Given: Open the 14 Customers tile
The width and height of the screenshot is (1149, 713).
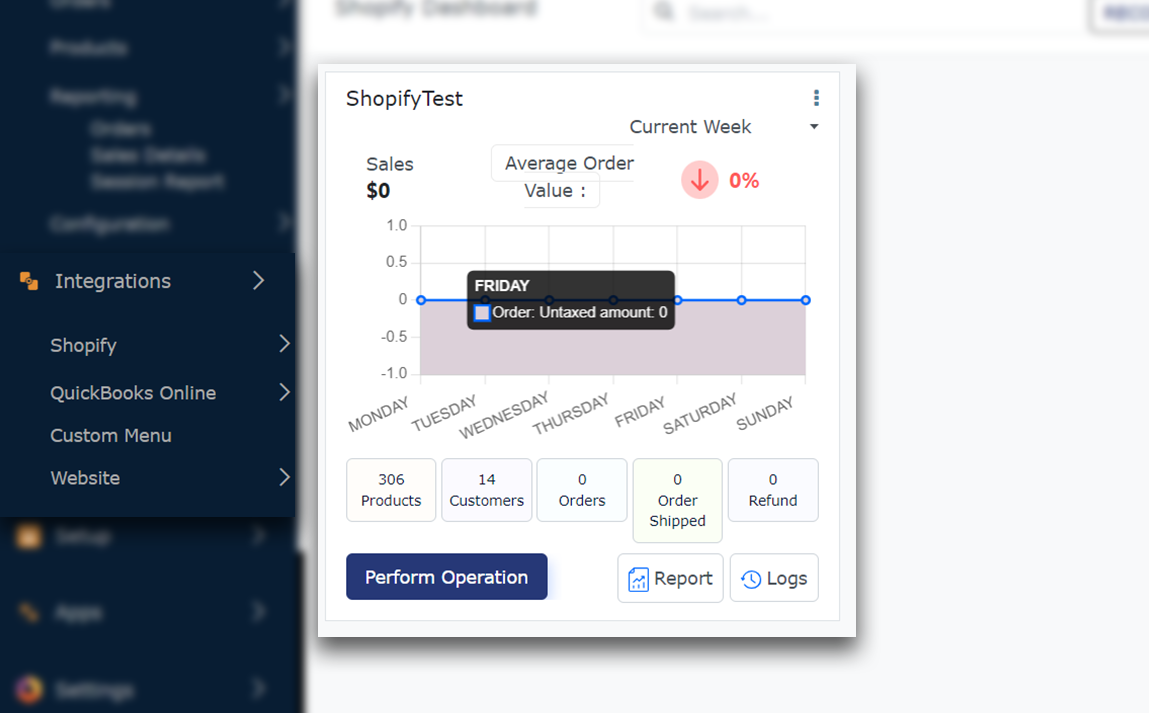Looking at the screenshot, I should pos(486,490).
